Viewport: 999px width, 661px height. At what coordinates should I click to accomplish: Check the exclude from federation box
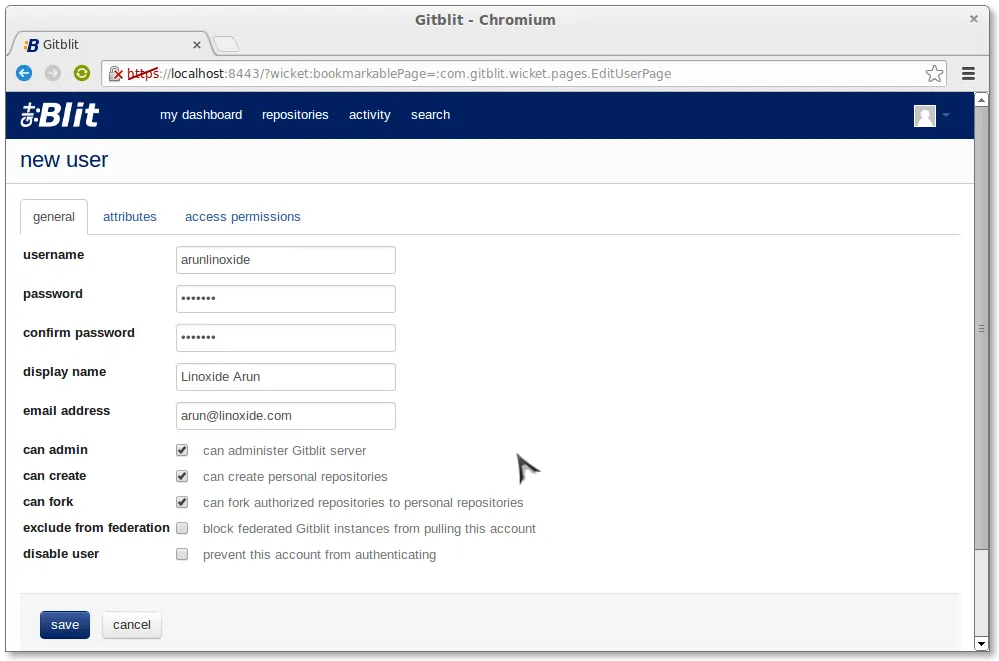[182, 528]
